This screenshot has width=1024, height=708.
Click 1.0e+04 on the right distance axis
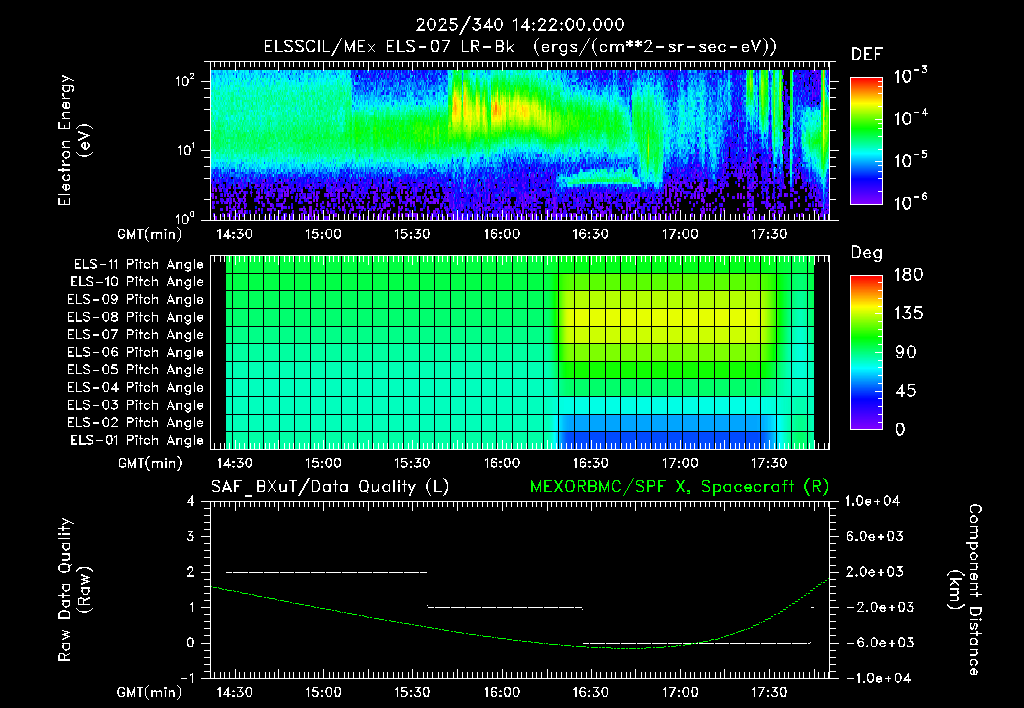(x=872, y=501)
